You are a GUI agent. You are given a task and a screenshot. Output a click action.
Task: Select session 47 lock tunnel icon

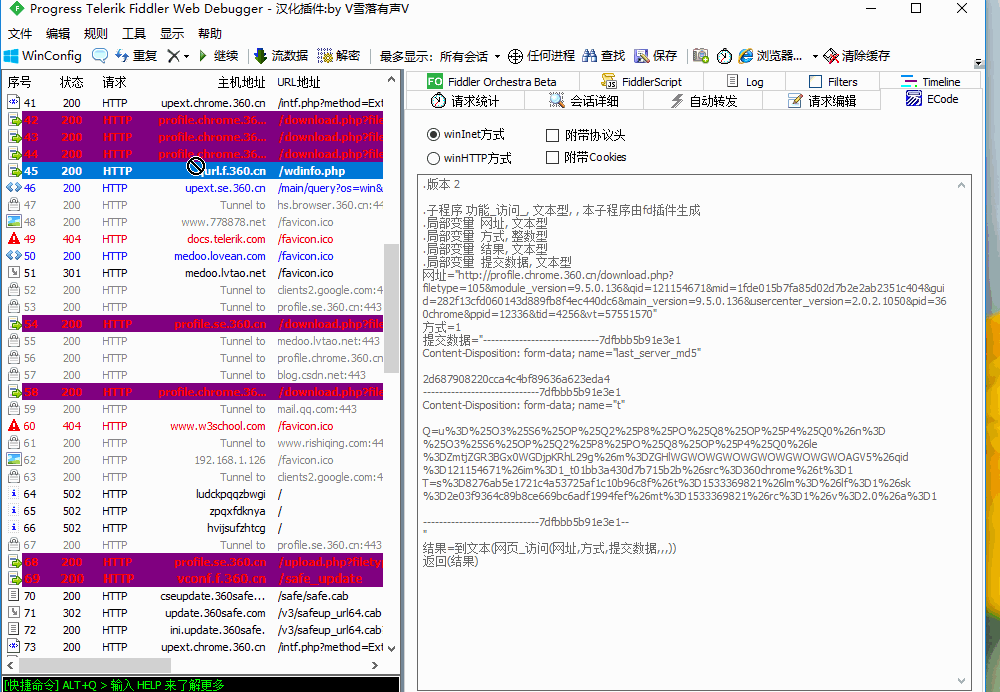[x=13, y=205]
